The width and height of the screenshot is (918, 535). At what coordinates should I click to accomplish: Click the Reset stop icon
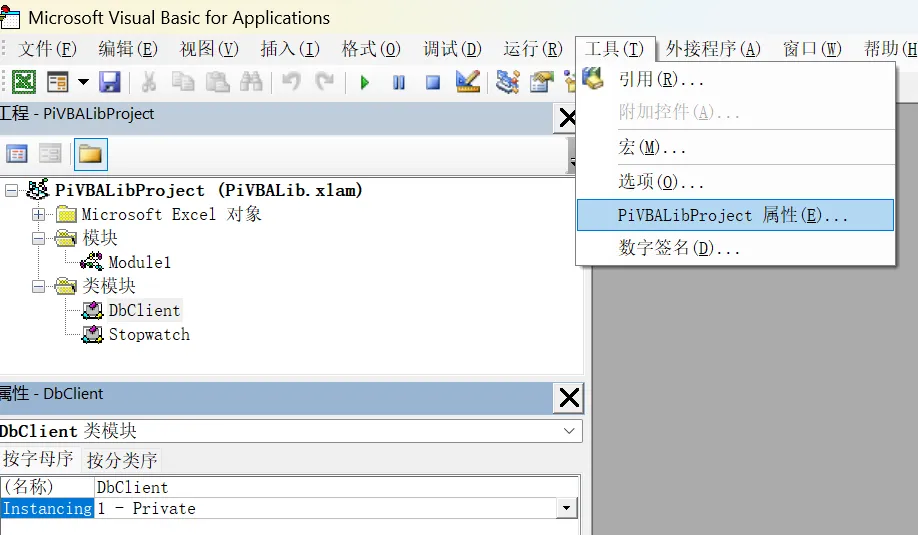pos(433,83)
